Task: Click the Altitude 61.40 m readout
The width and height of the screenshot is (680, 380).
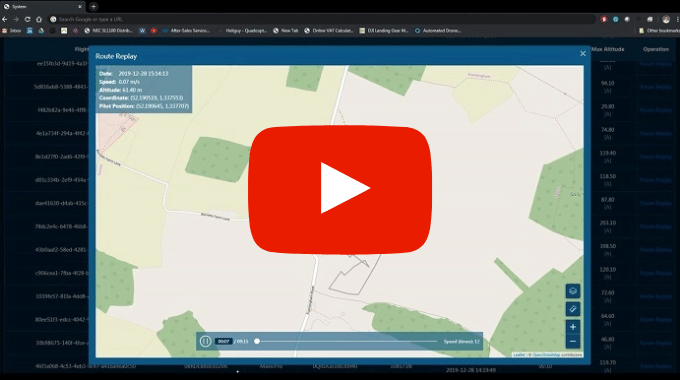Action: point(121,90)
